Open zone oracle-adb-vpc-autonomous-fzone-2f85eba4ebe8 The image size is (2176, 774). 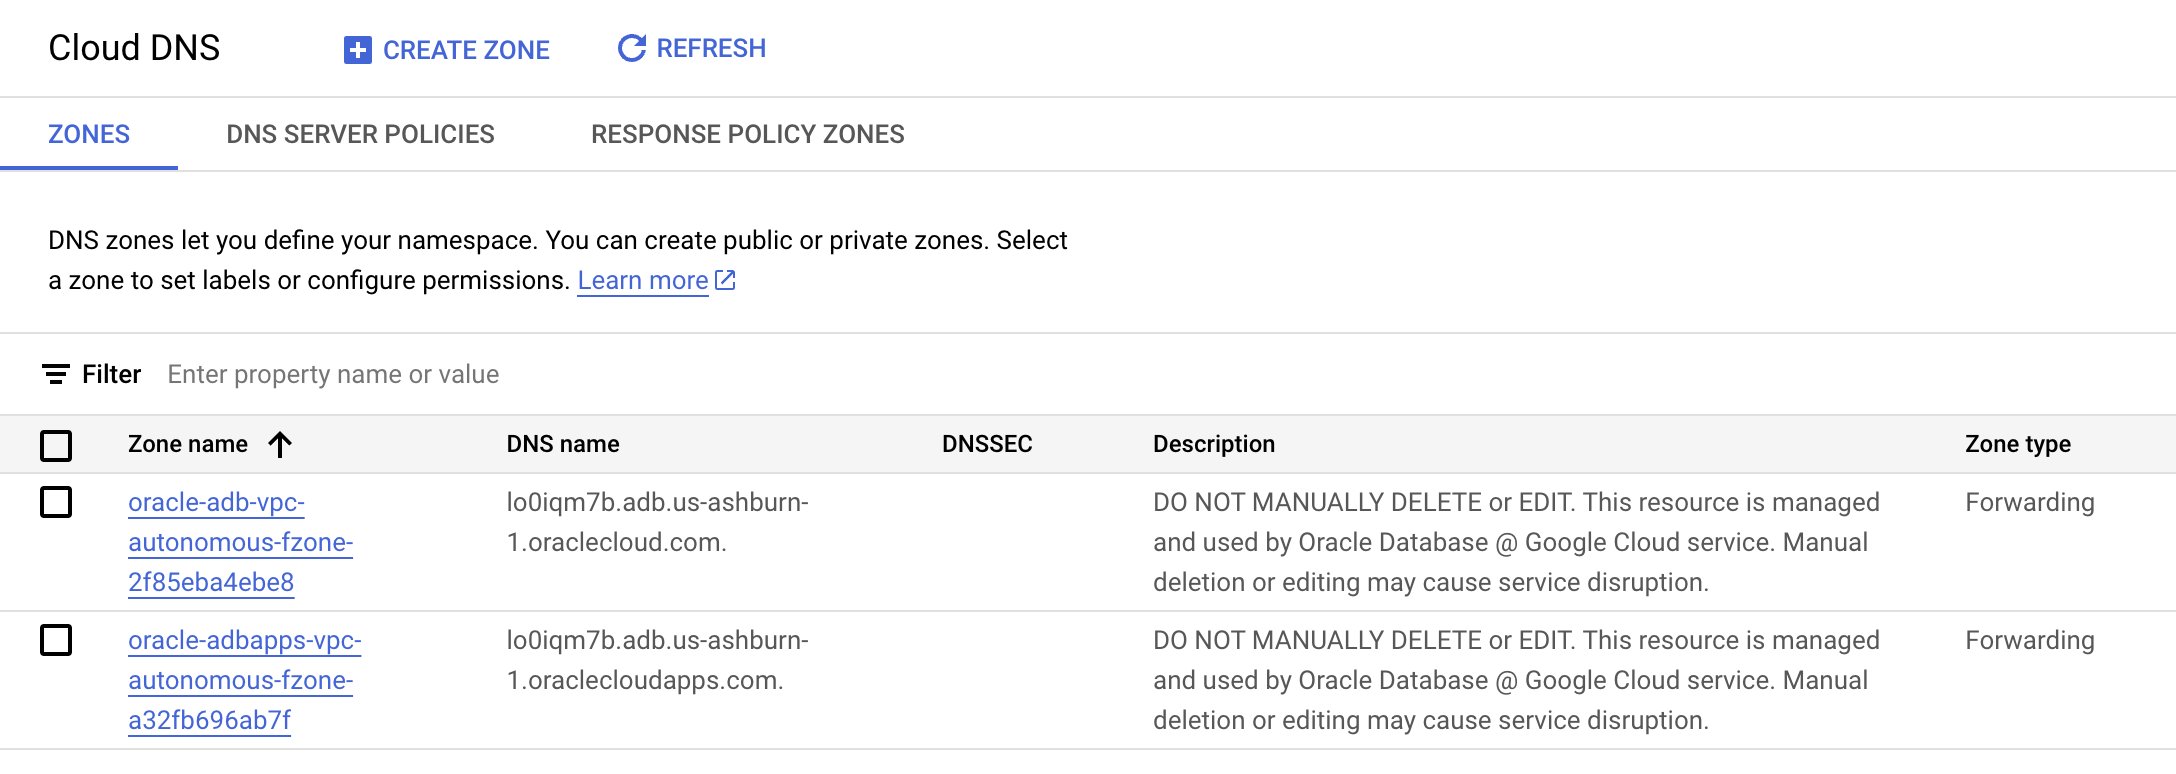pos(241,542)
